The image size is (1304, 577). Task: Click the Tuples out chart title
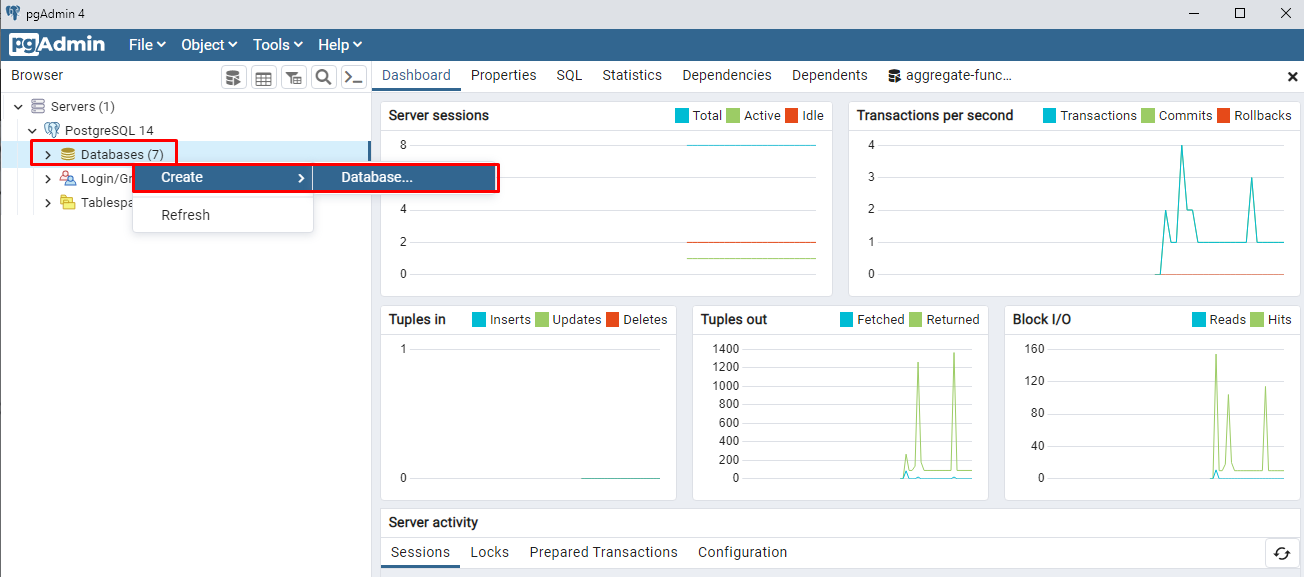pos(734,320)
